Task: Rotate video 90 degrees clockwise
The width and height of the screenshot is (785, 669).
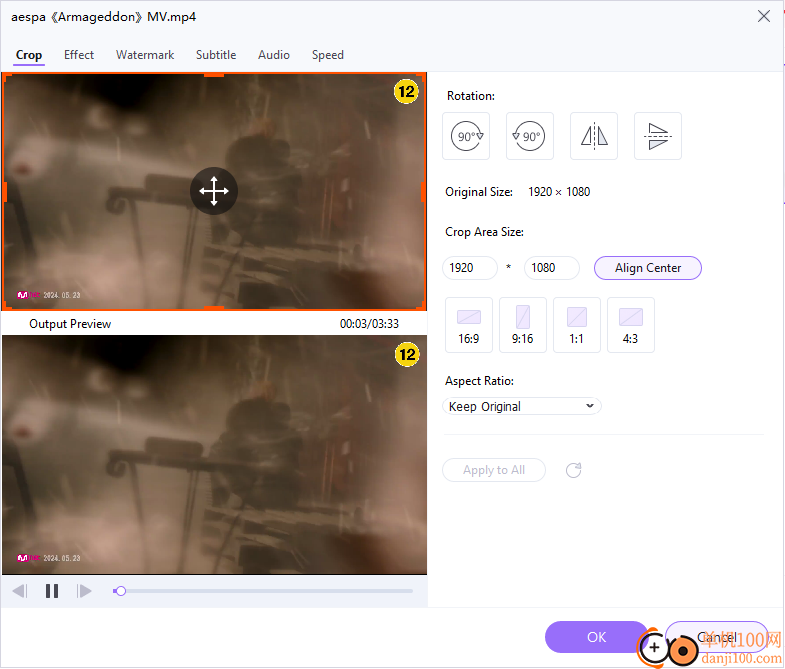Action: 466,136
